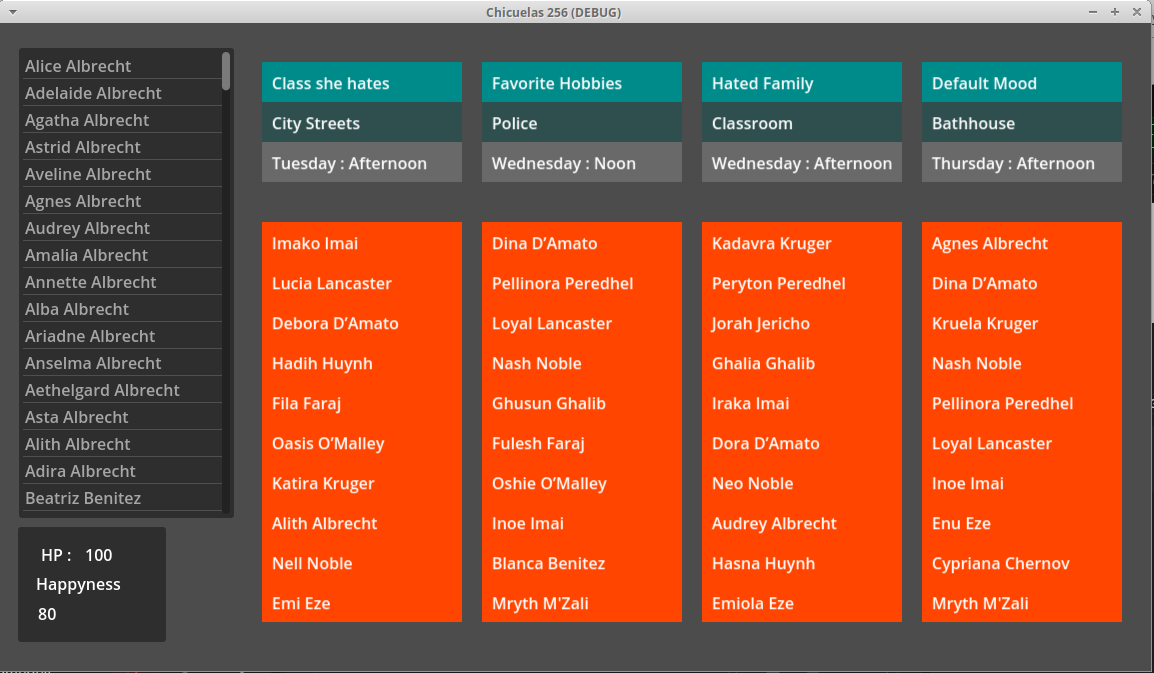The height and width of the screenshot is (673, 1154).
Task: Pick Astrid Albrecht in the list
Action: [122, 147]
